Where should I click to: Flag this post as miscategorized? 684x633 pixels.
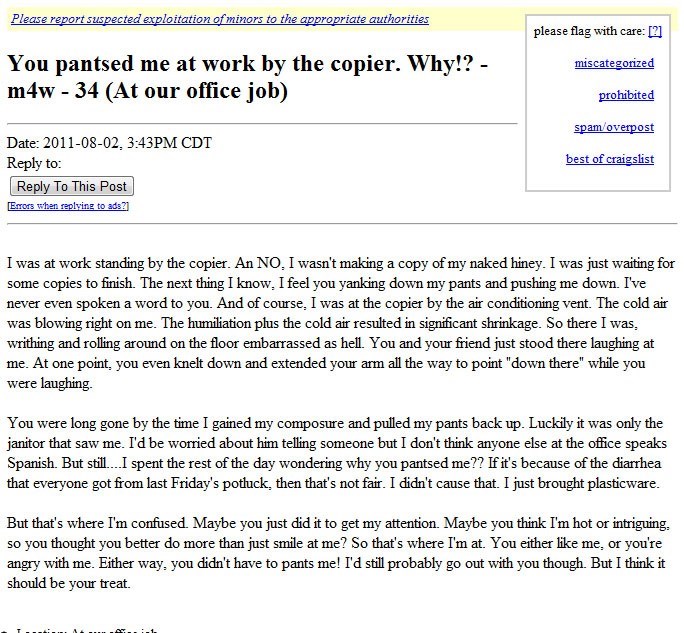click(x=614, y=63)
